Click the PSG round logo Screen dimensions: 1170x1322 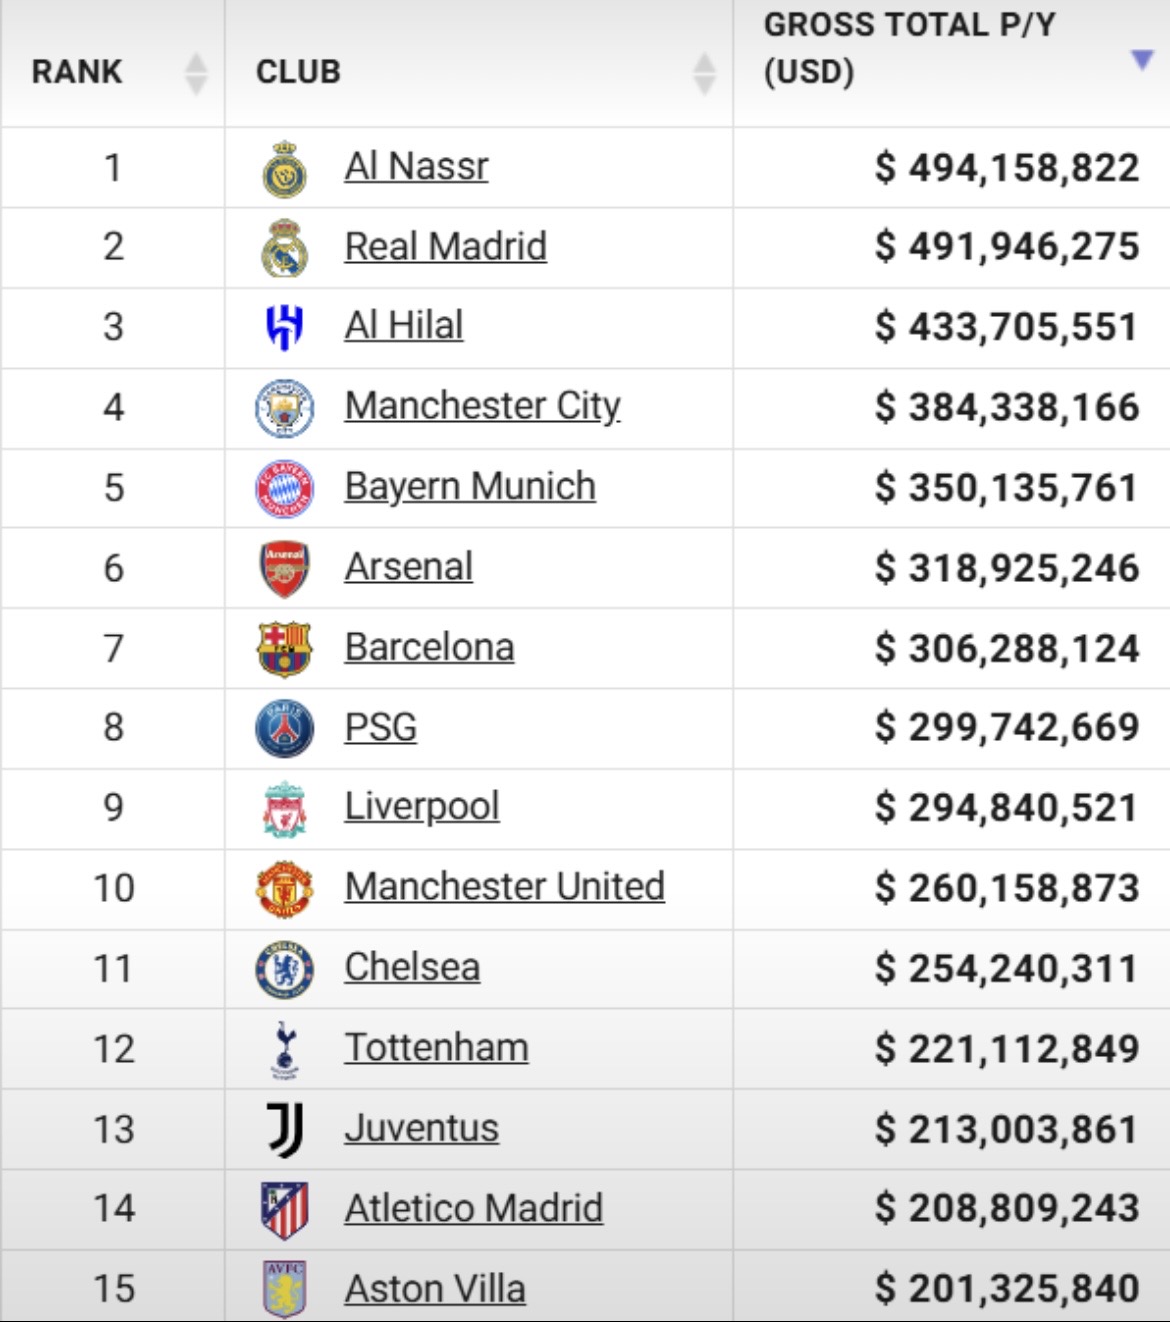coord(285,729)
